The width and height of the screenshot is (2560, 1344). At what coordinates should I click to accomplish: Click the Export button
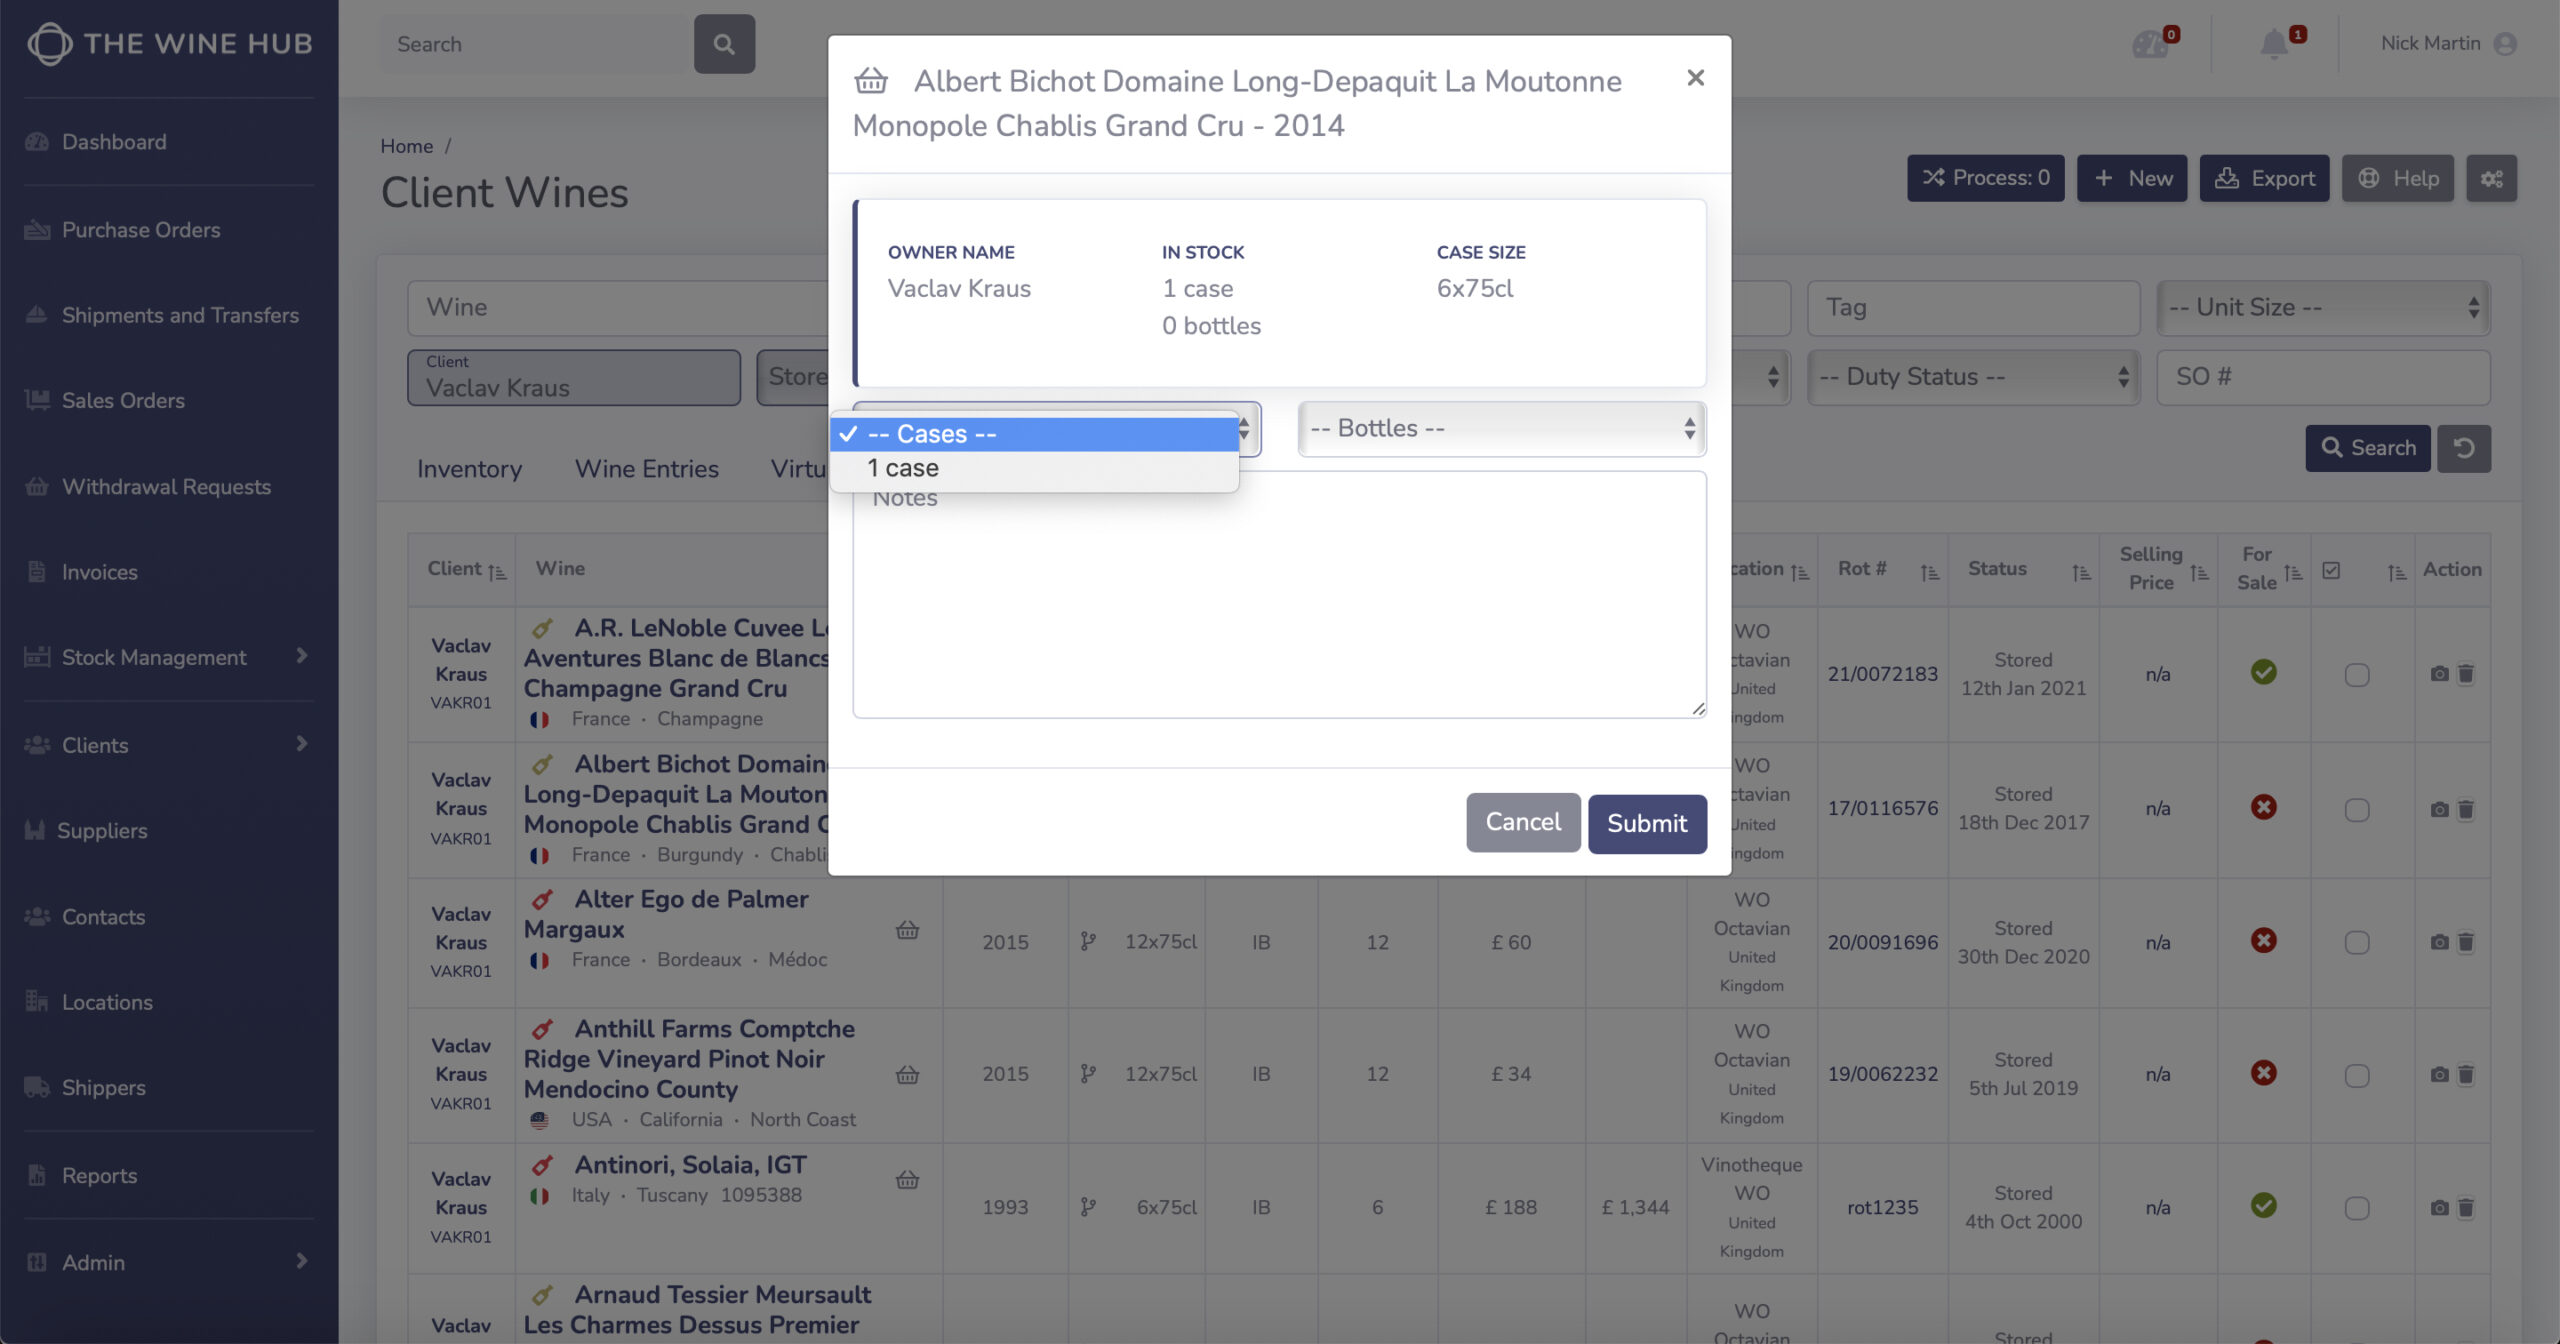tap(2264, 178)
